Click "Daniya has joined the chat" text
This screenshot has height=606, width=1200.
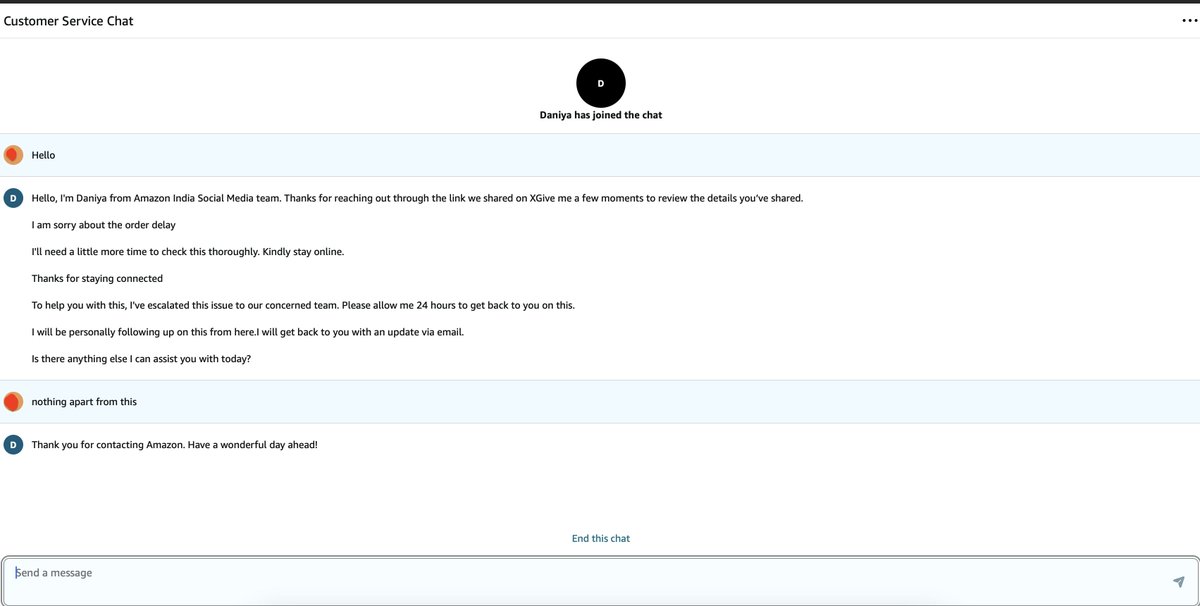[x=601, y=115]
